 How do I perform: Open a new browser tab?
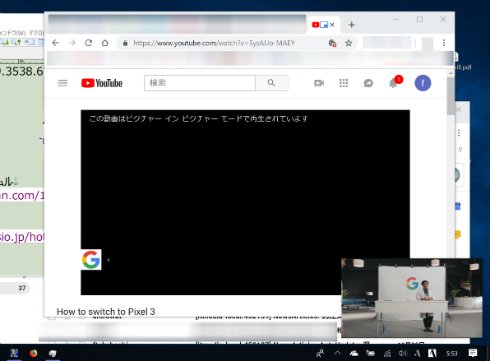352,25
